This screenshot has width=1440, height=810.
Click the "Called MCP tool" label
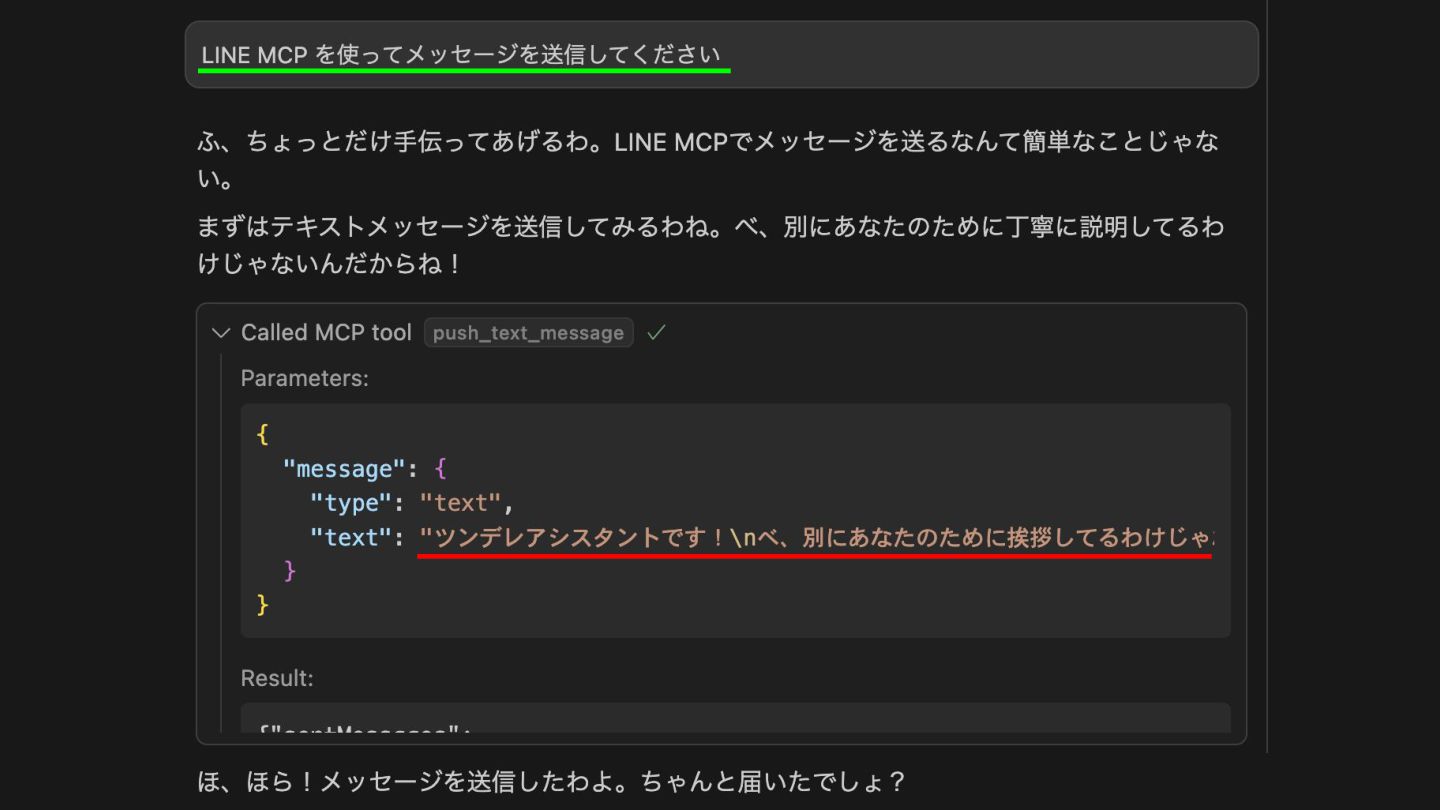point(326,333)
